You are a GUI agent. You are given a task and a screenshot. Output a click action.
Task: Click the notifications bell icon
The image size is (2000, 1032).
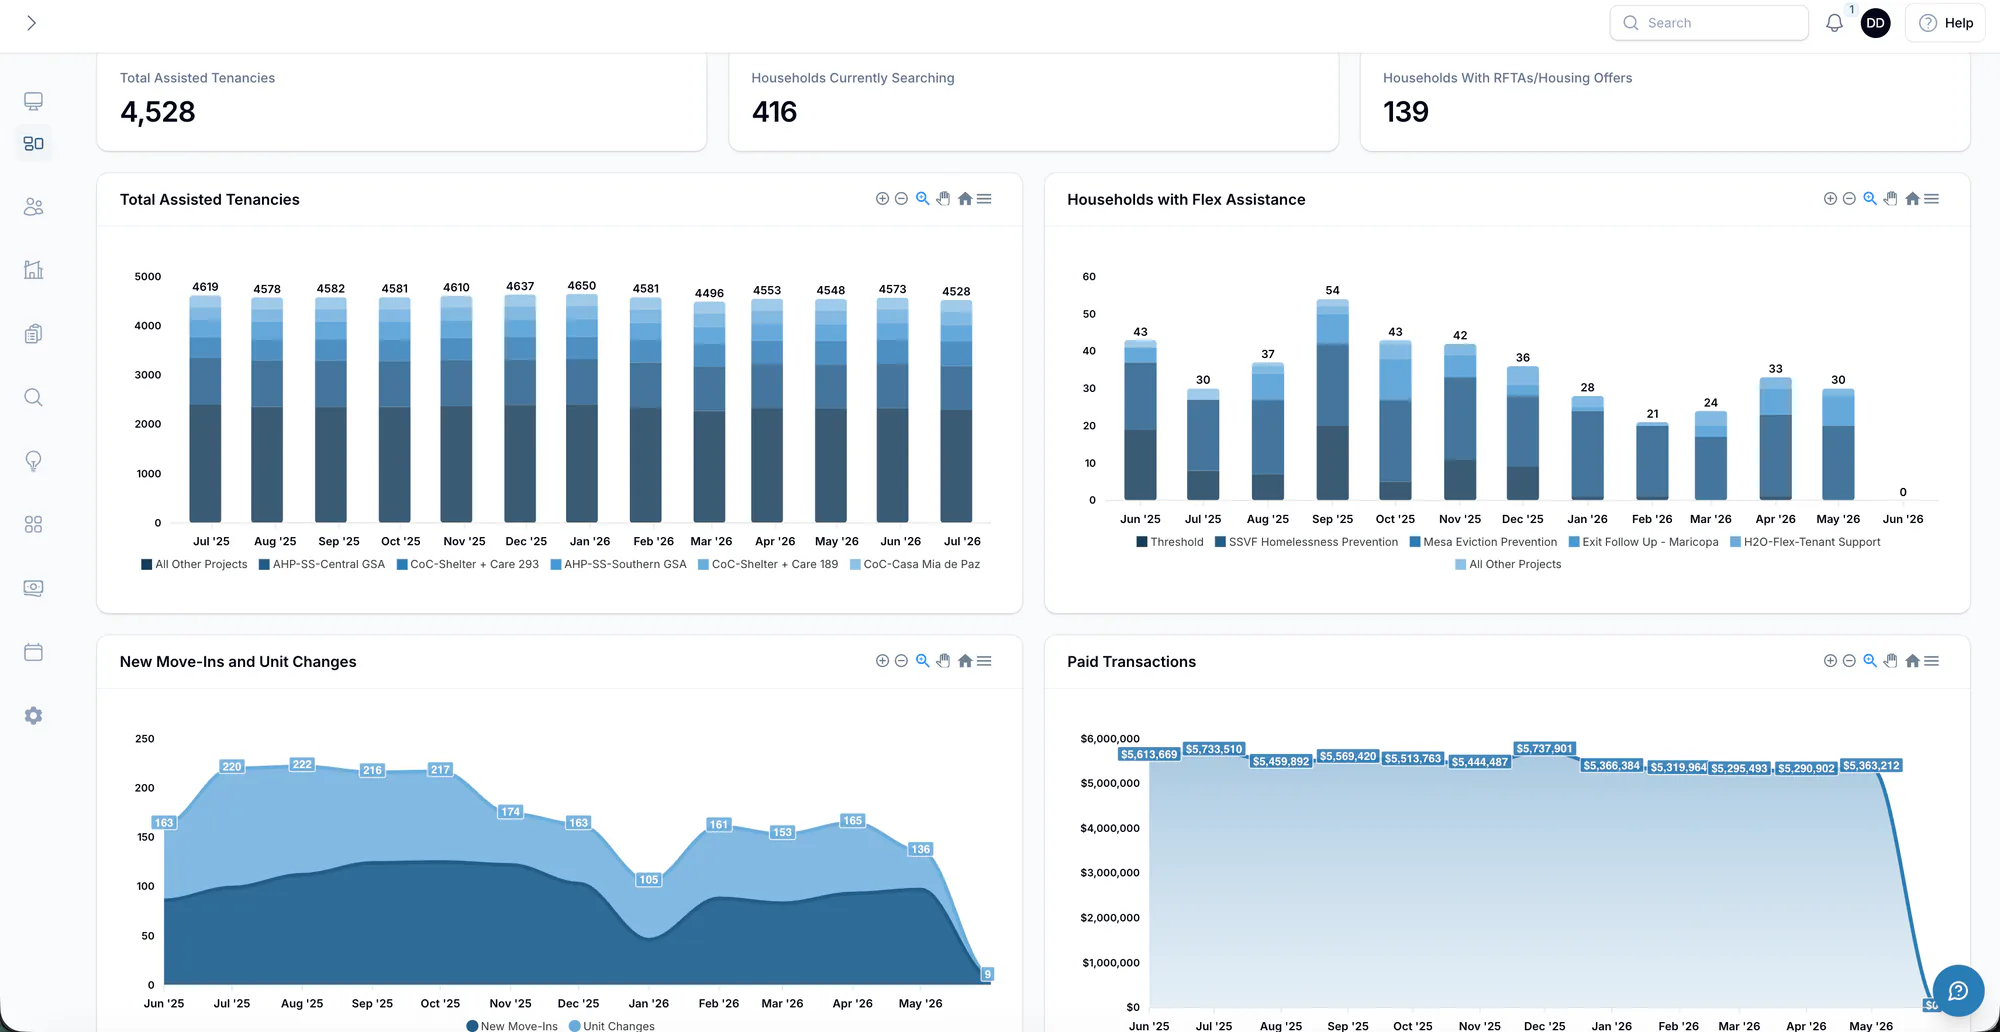click(1834, 23)
